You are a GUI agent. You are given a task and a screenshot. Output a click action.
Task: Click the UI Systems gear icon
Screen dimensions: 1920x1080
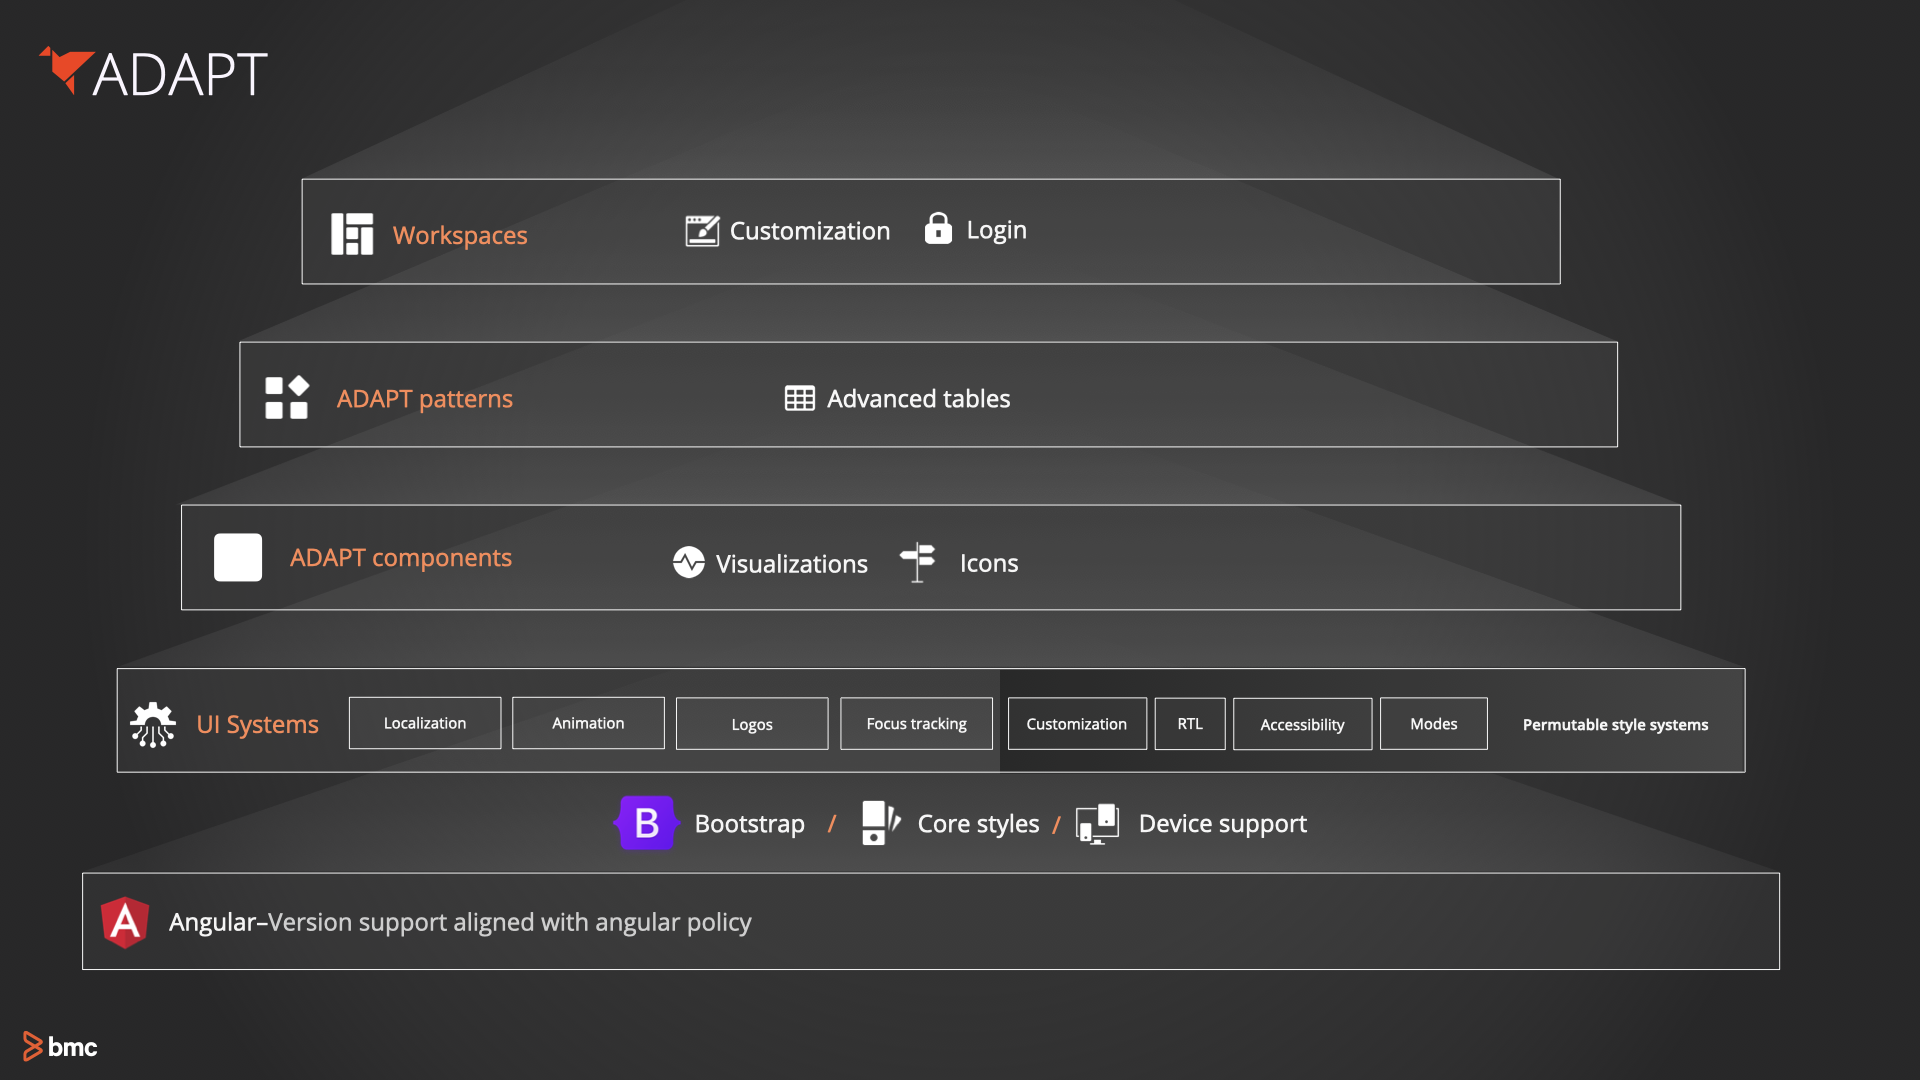pos(153,724)
